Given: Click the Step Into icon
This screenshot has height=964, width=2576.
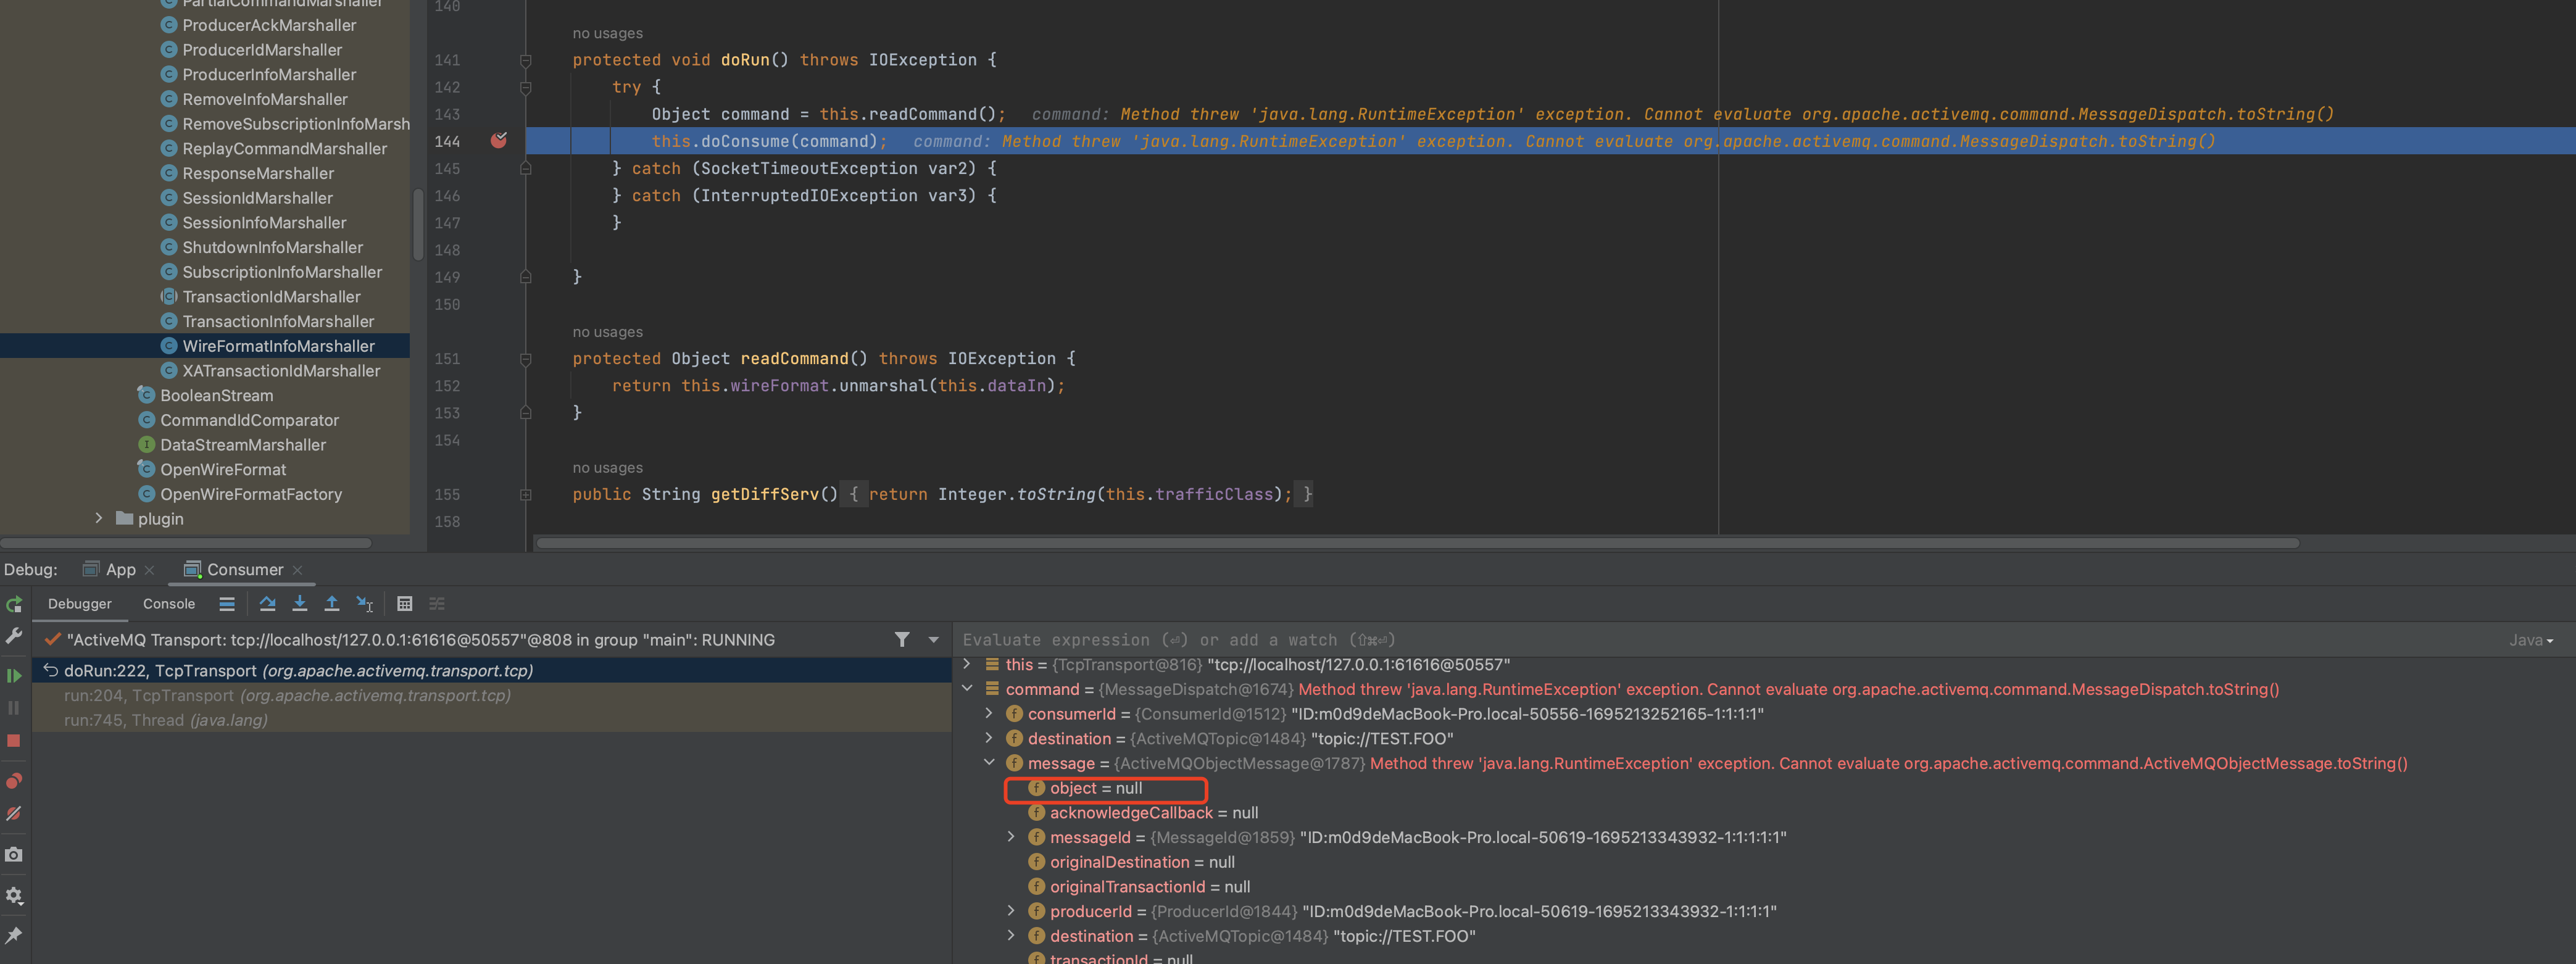Looking at the screenshot, I should tap(299, 604).
